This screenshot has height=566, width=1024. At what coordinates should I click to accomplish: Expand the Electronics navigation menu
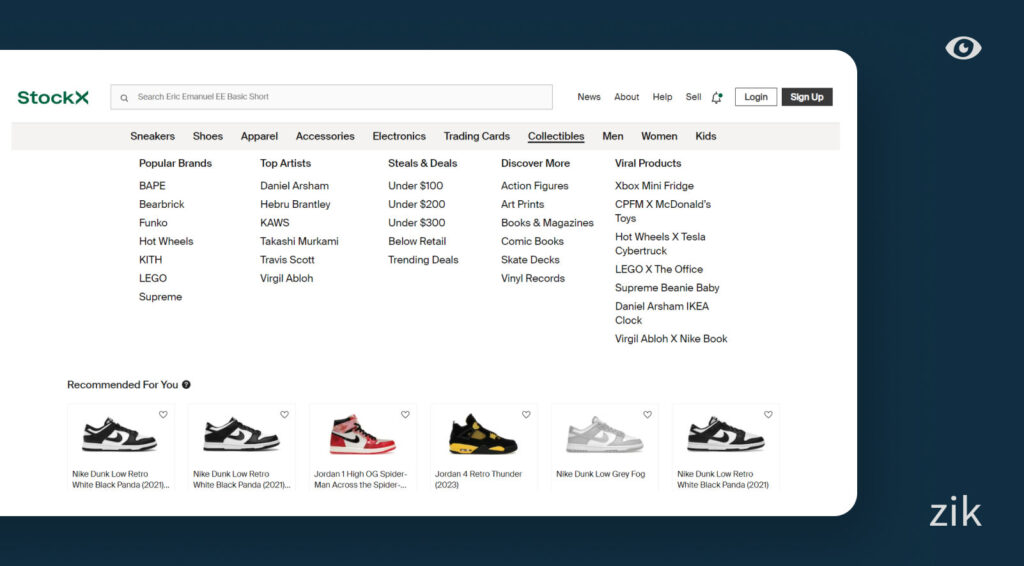coord(399,136)
